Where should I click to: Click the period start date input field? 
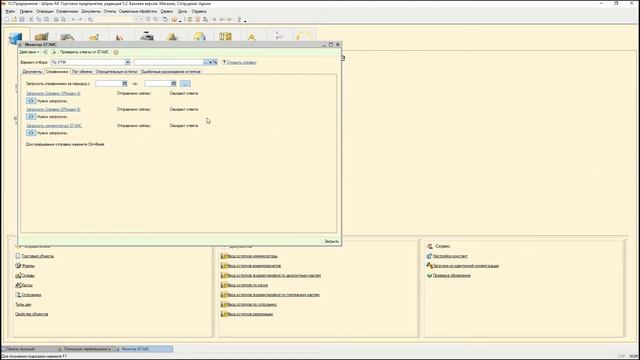[109, 83]
